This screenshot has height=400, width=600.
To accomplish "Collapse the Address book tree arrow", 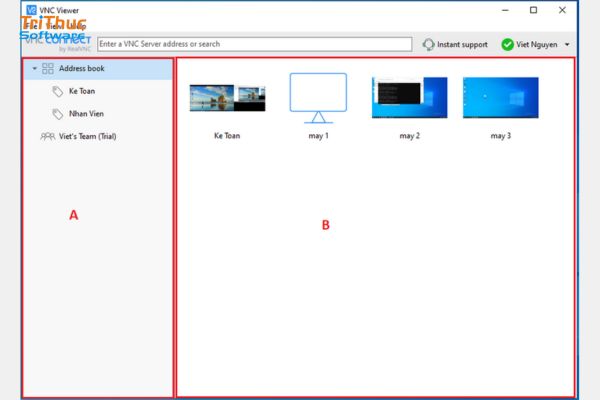I will pos(34,69).
